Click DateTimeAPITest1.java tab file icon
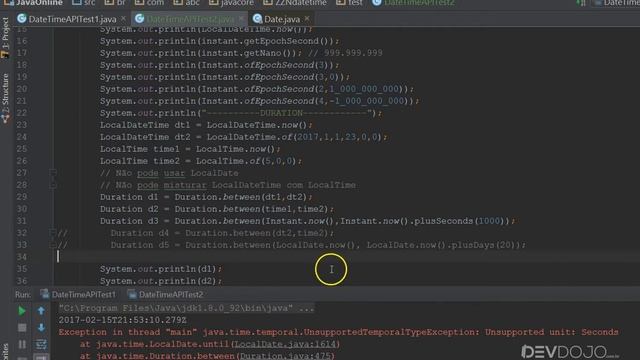640x360 pixels. point(22,19)
